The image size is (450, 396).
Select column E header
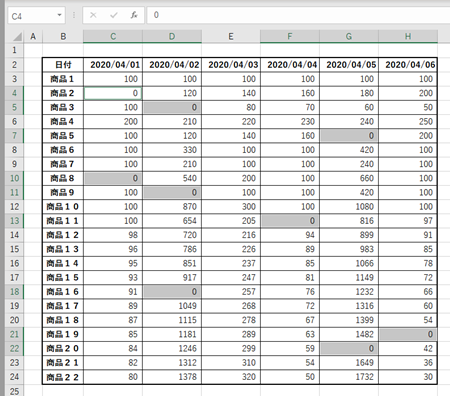pyautogui.click(x=231, y=36)
